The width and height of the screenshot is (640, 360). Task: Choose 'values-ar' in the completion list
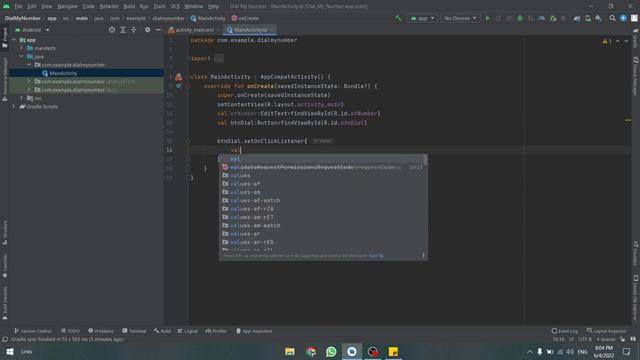point(322,234)
